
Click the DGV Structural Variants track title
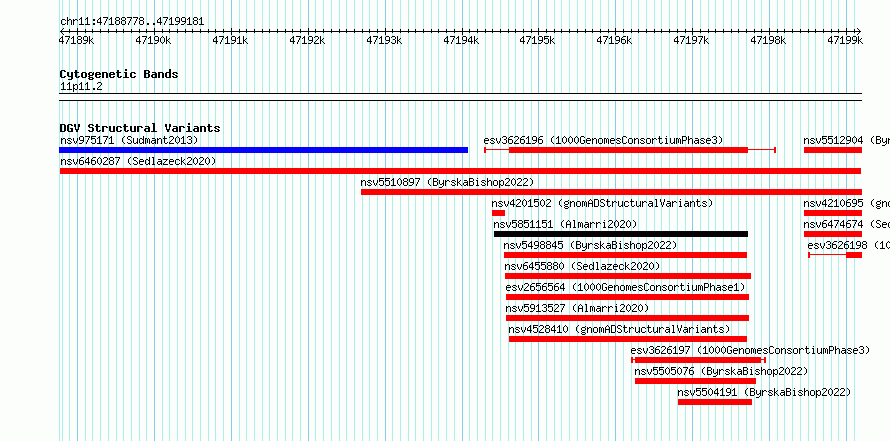click(x=140, y=128)
